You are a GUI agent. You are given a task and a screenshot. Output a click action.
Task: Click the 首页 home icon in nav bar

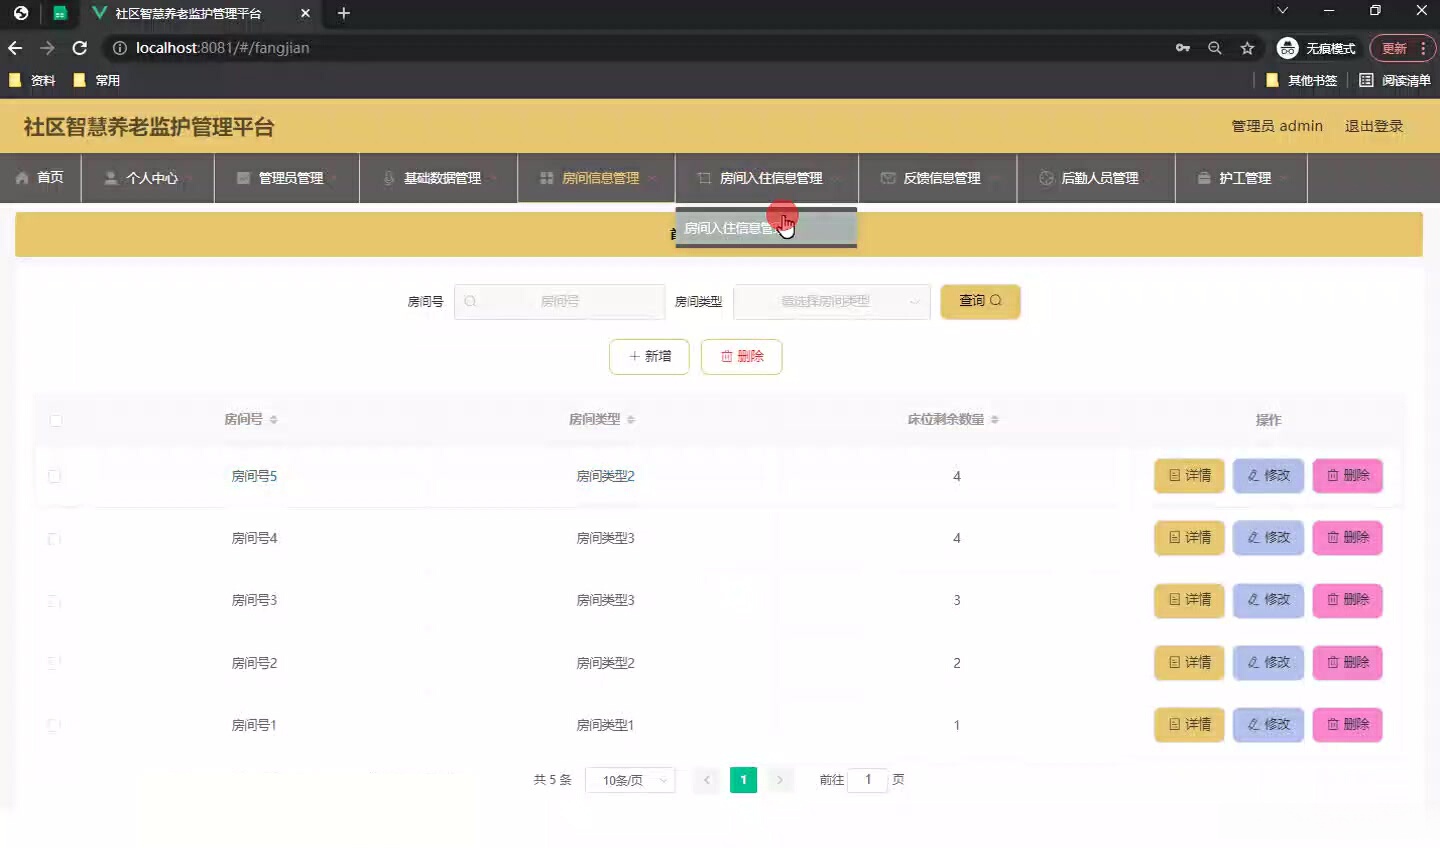coord(22,177)
